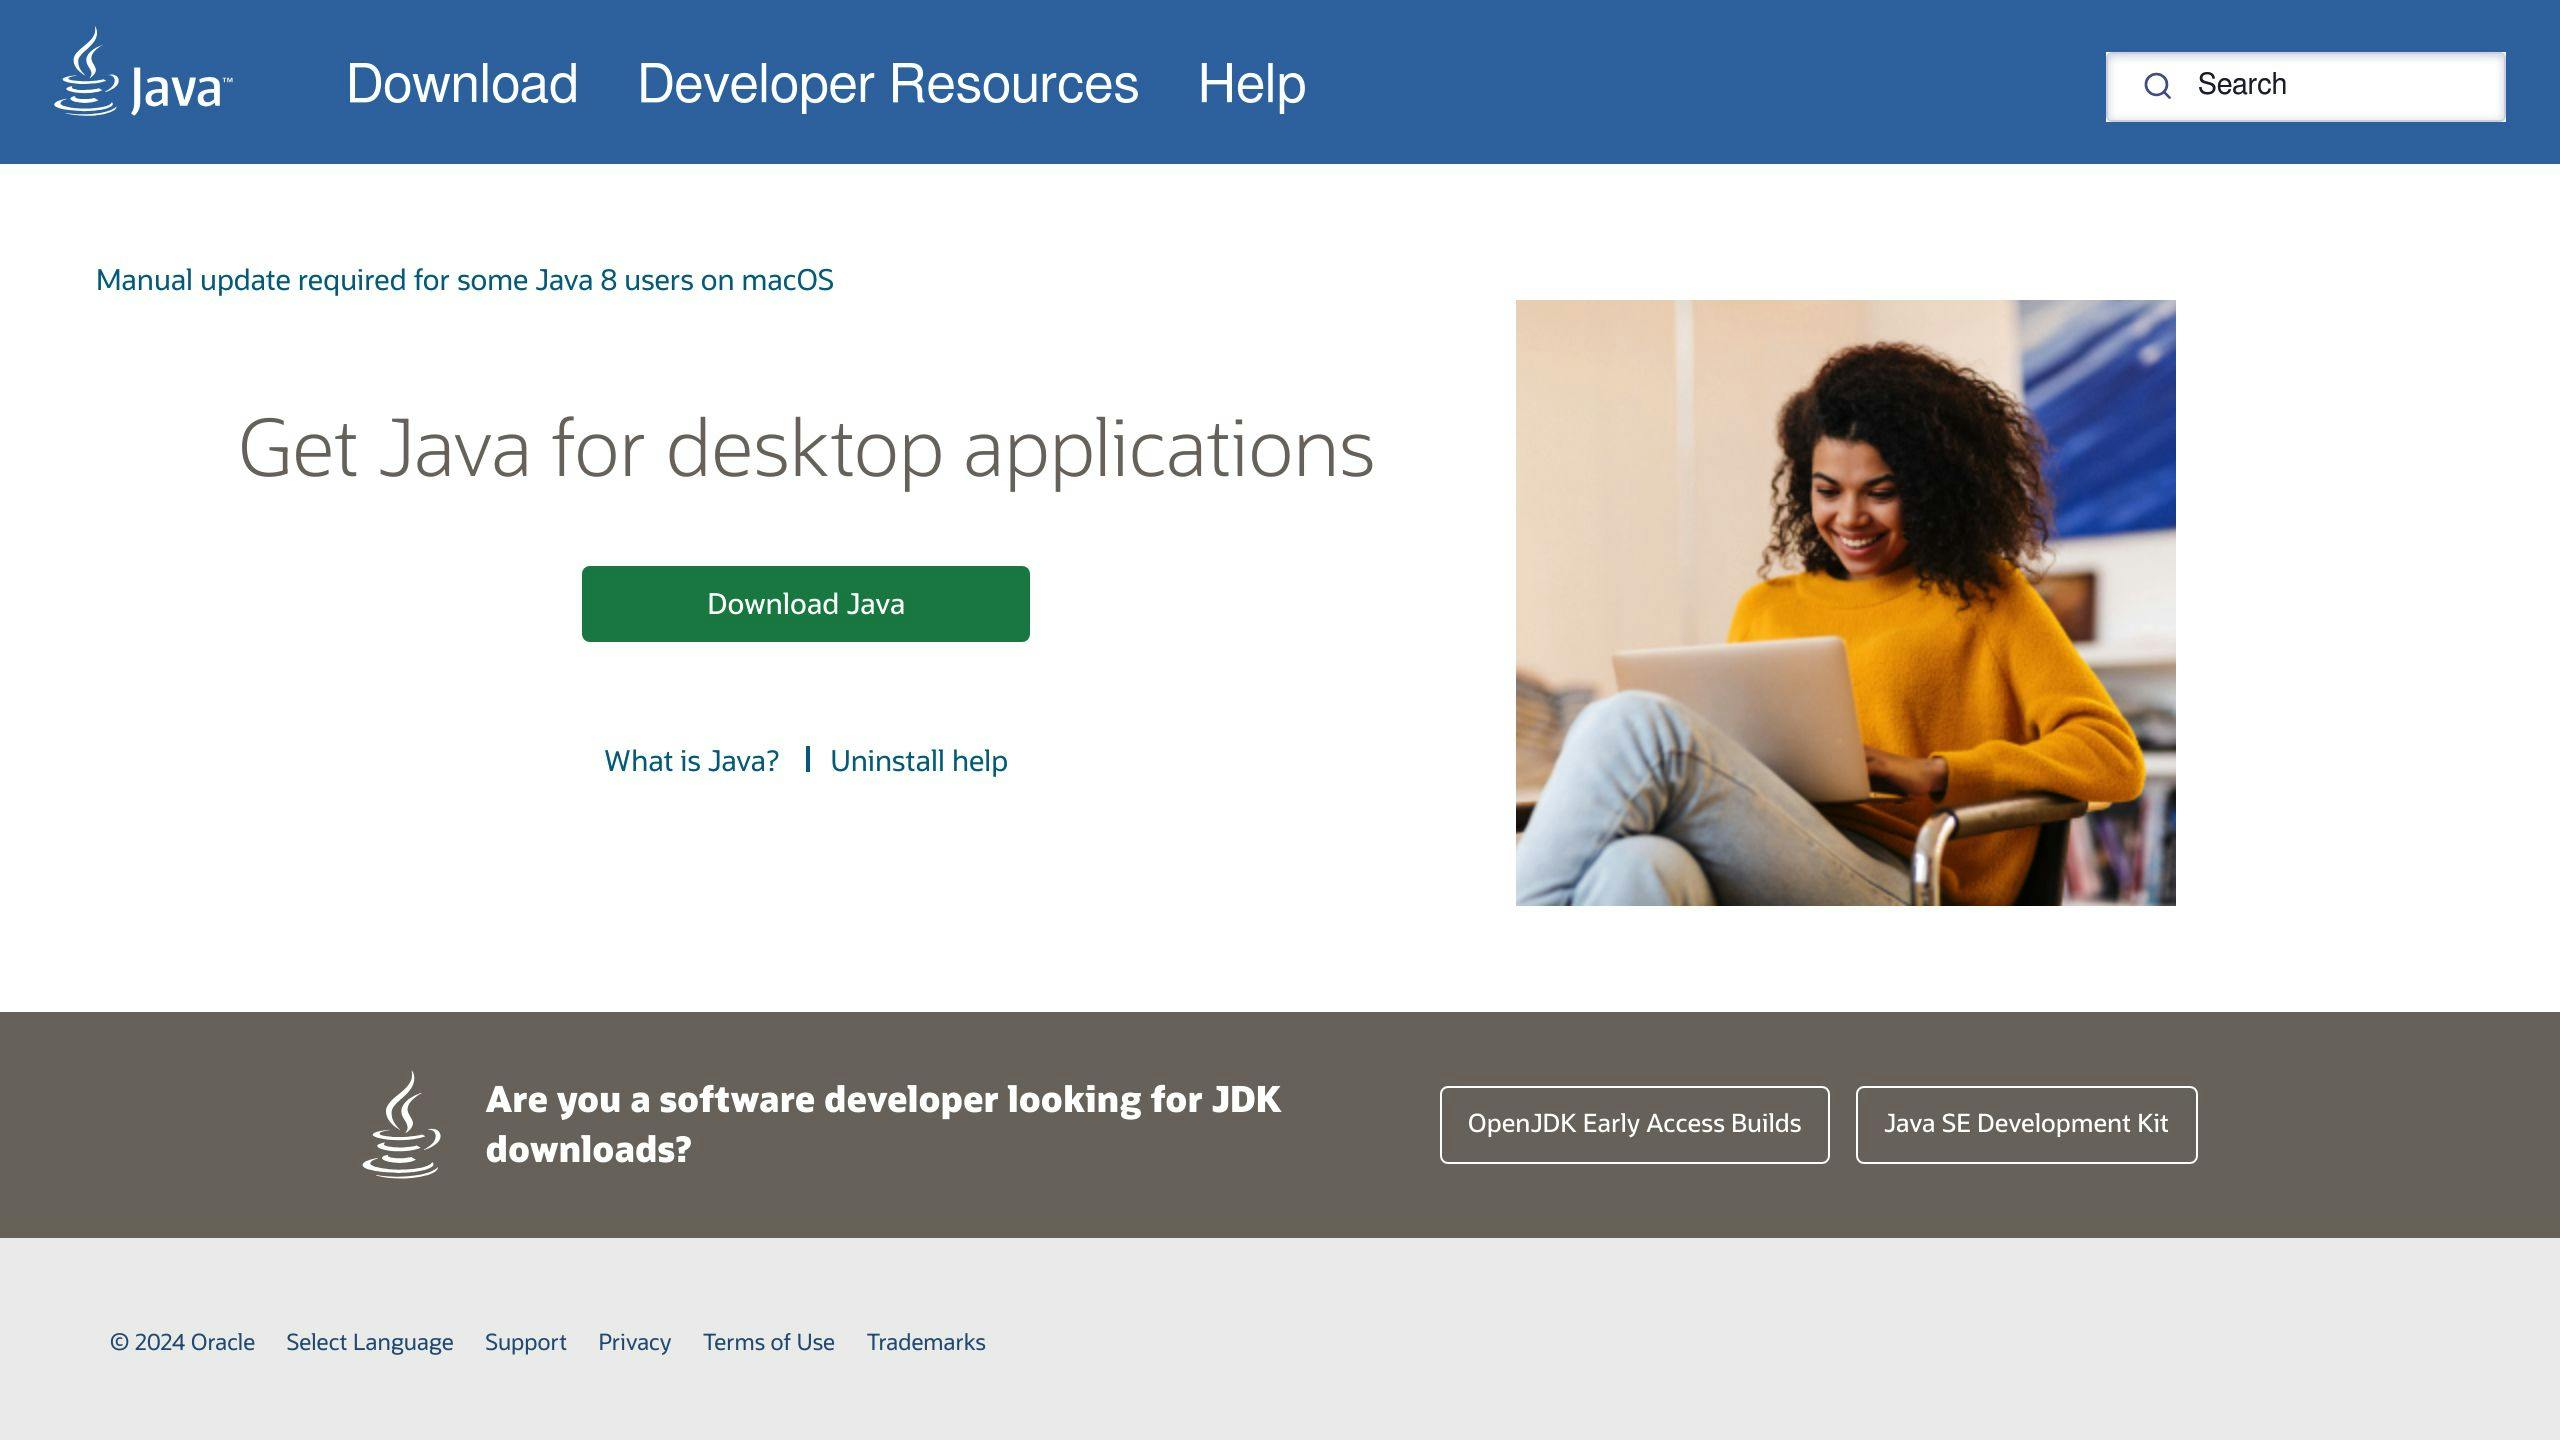Click the © 2024 Oracle footer text
The width and height of the screenshot is (2560, 1440).
pyautogui.click(x=182, y=1342)
